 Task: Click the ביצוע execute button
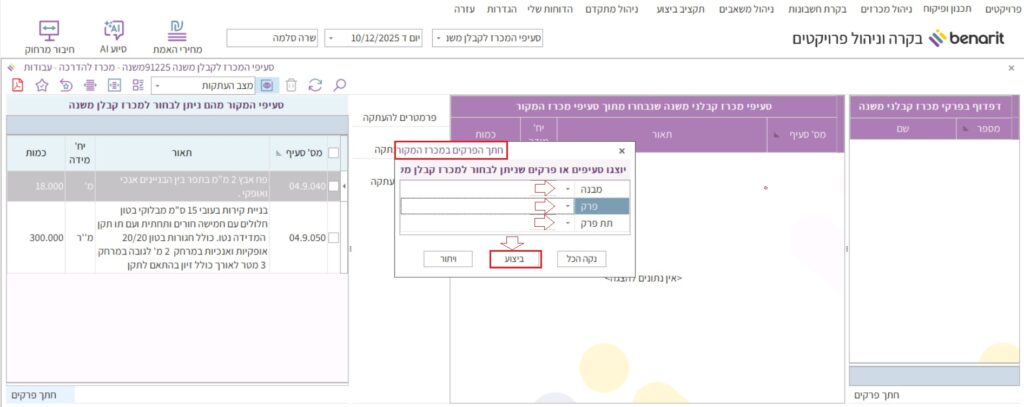click(x=515, y=259)
